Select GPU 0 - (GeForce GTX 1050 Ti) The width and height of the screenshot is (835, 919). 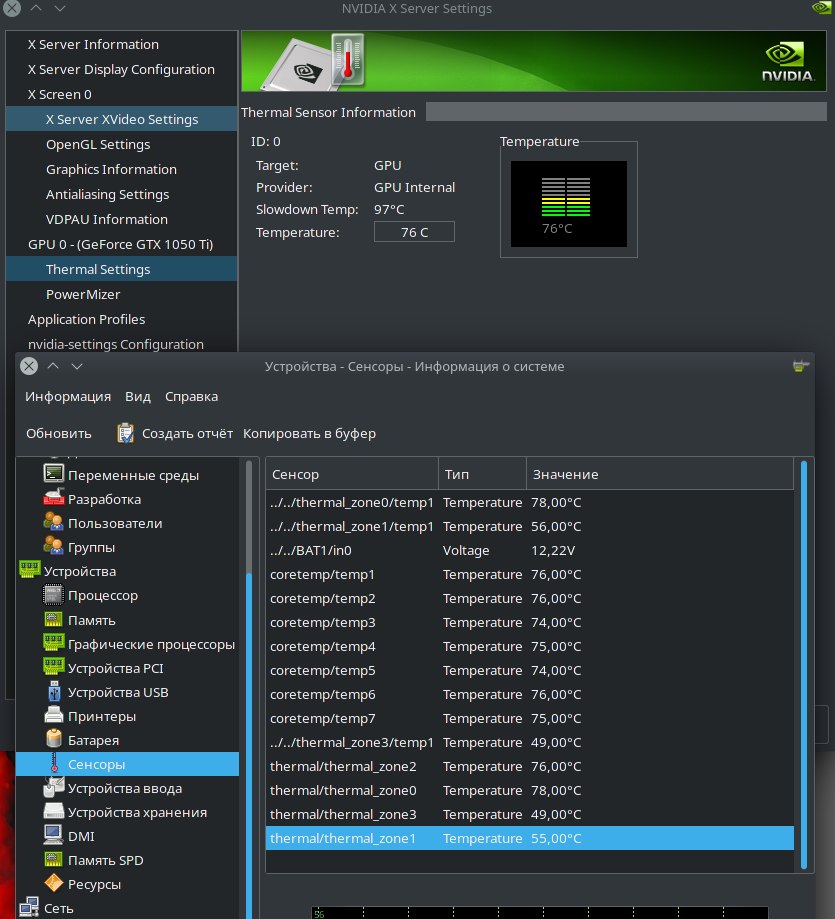click(x=121, y=244)
